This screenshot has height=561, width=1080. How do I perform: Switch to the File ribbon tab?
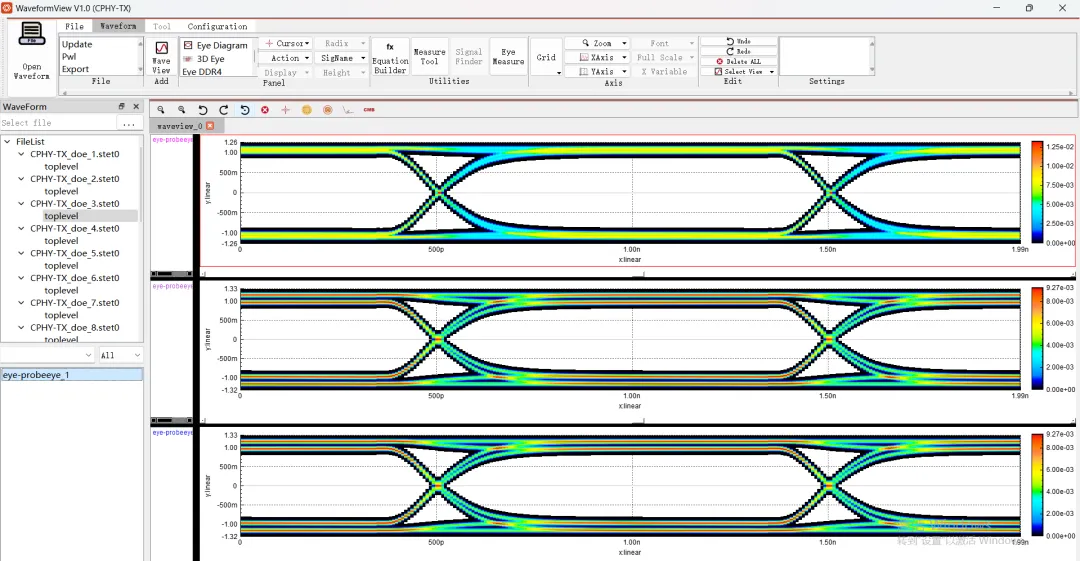tap(74, 26)
